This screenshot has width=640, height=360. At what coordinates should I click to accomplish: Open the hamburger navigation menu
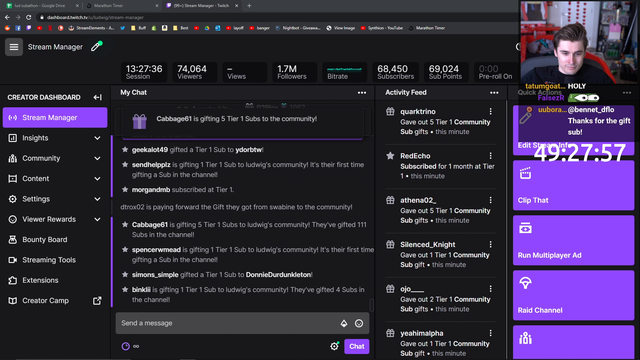pyautogui.click(x=14, y=47)
